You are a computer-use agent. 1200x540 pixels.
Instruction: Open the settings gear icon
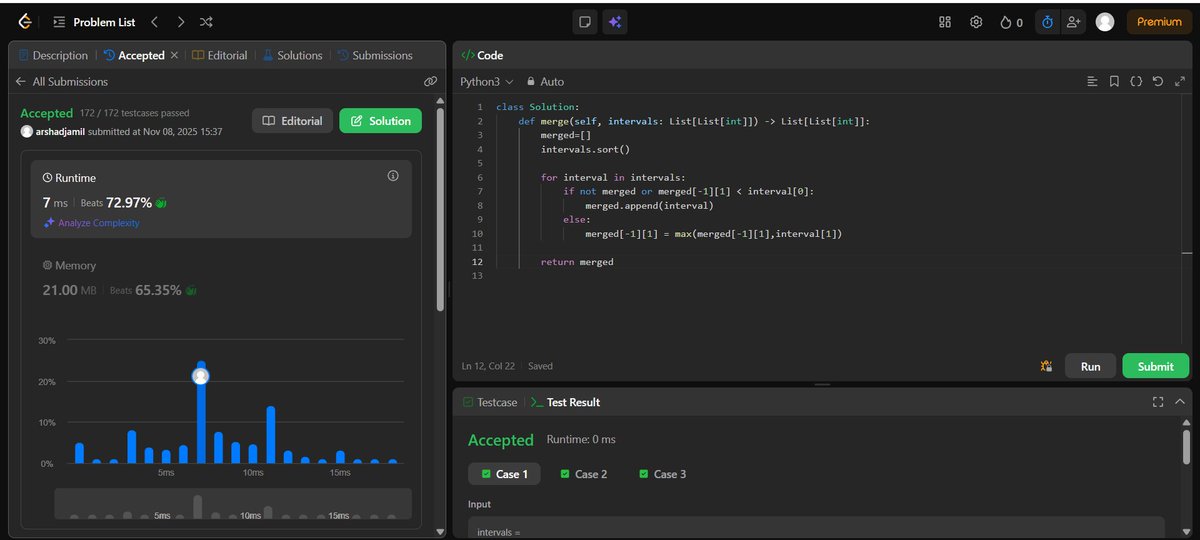coord(976,22)
